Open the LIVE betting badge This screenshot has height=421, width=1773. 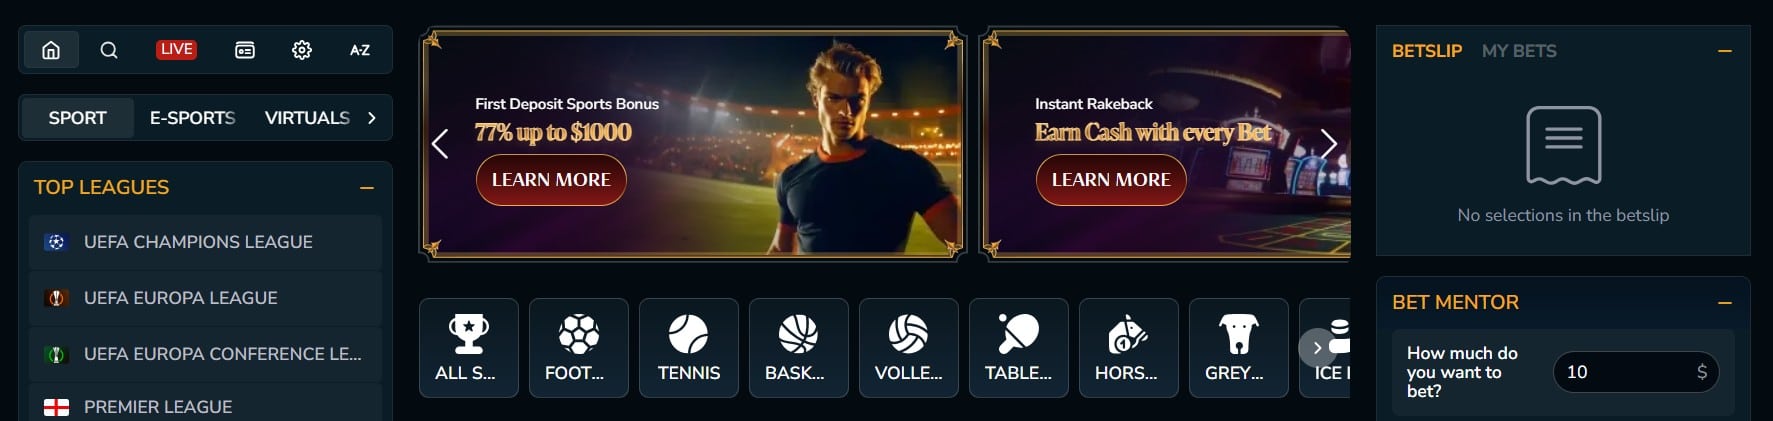(x=177, y=49)
